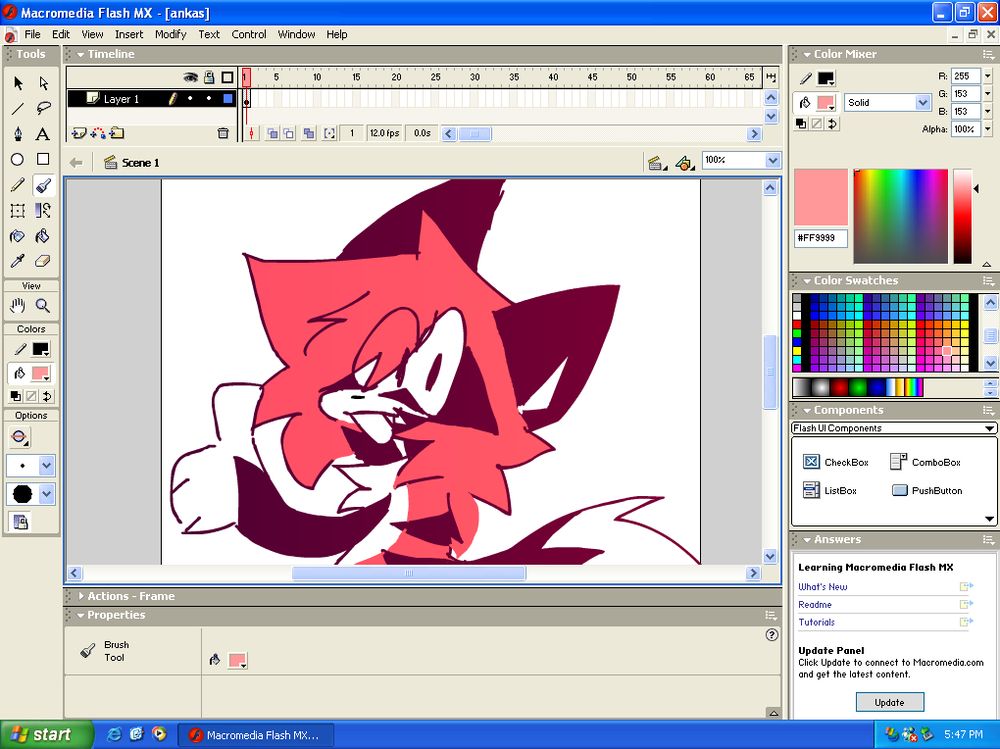Screen dimensions: 1000x749
Task: Open the Modify menu
Action: tap(170, 34)
